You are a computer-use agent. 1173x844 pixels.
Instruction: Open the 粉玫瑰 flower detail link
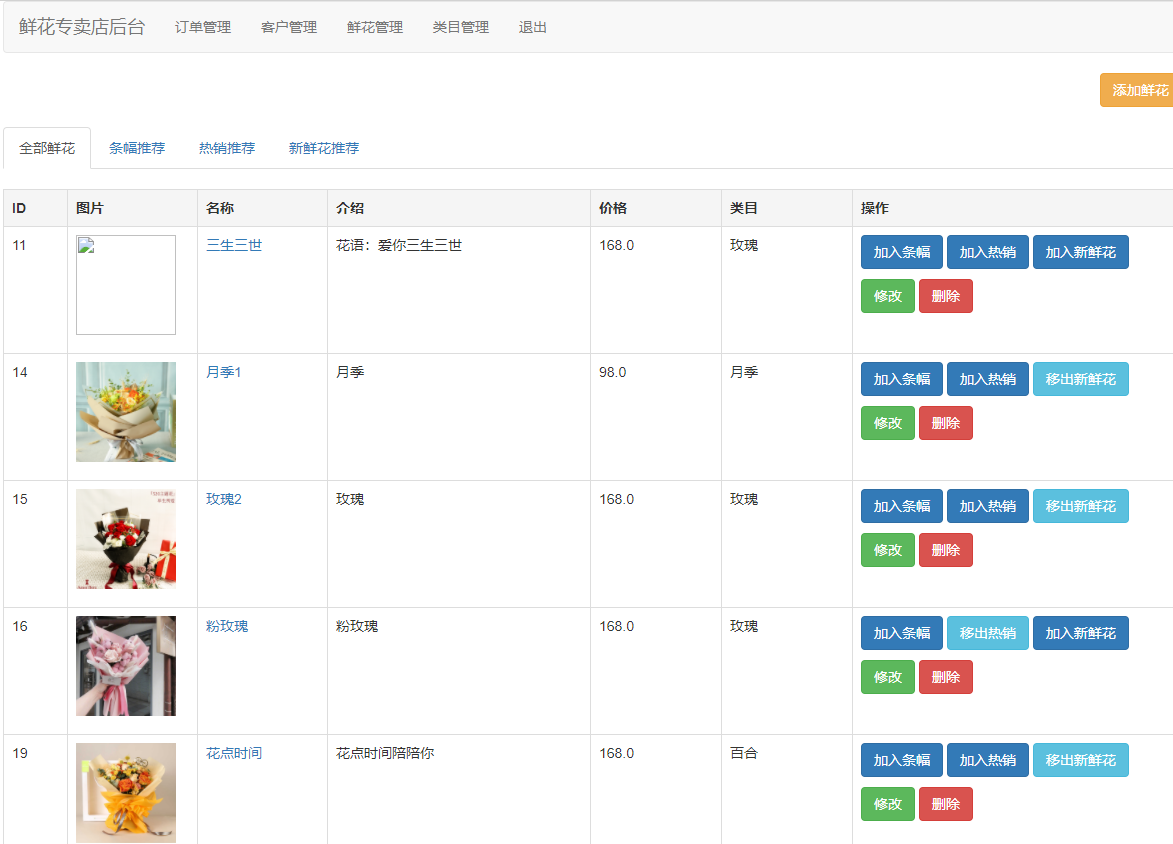[x=228, y=625]
